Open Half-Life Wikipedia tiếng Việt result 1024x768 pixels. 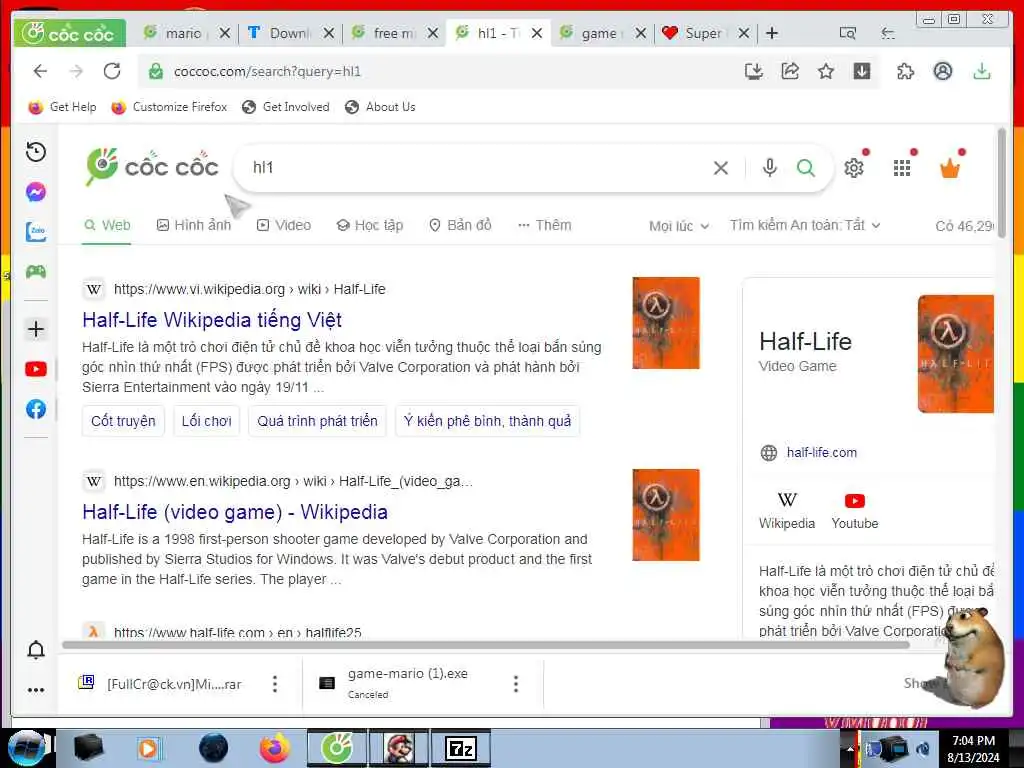pyautogui.click(x=212, y=320)
